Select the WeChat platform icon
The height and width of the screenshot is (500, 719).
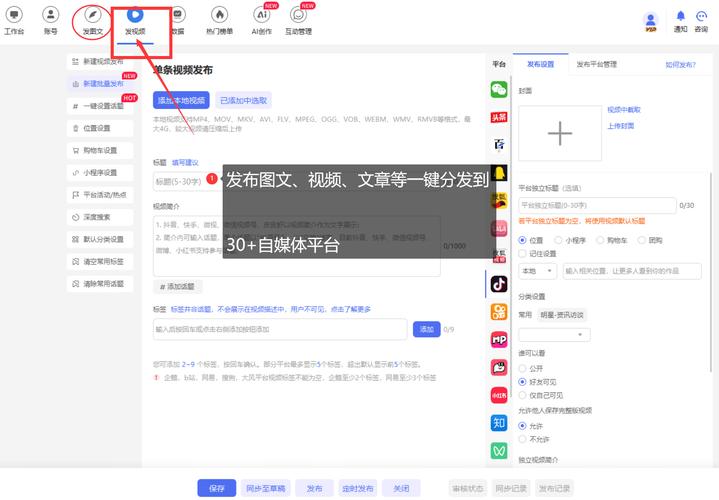pyautogui.click(x=498, y=89)
